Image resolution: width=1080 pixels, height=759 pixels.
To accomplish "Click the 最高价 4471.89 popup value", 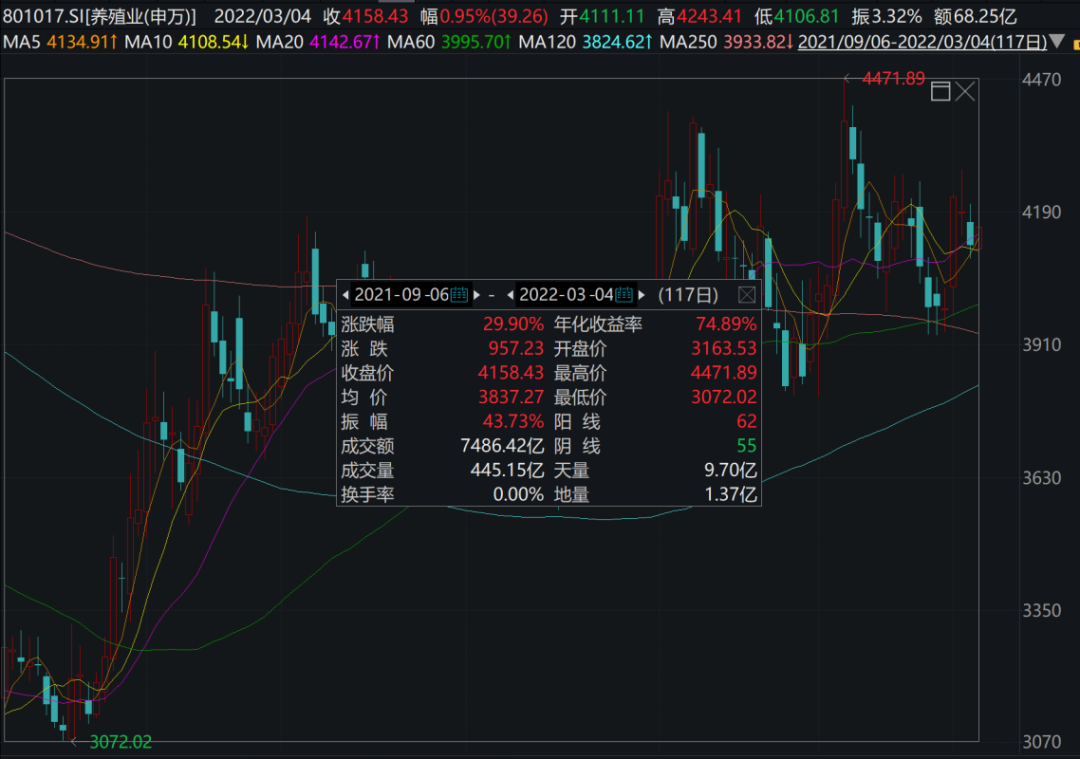I will pyautogui.click(x=724, y=373).
